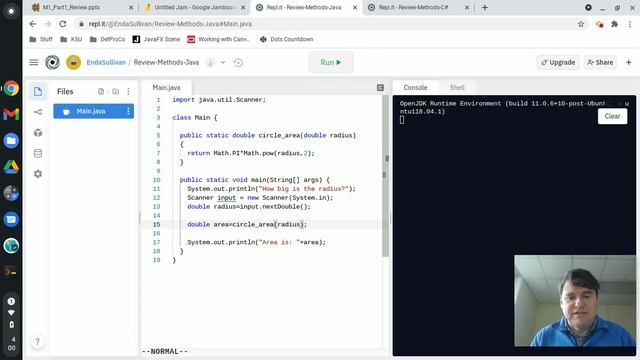This screenshot has width=640, height=360.
Task: Open the Files panel more options menu
Action: coord(128,91)
